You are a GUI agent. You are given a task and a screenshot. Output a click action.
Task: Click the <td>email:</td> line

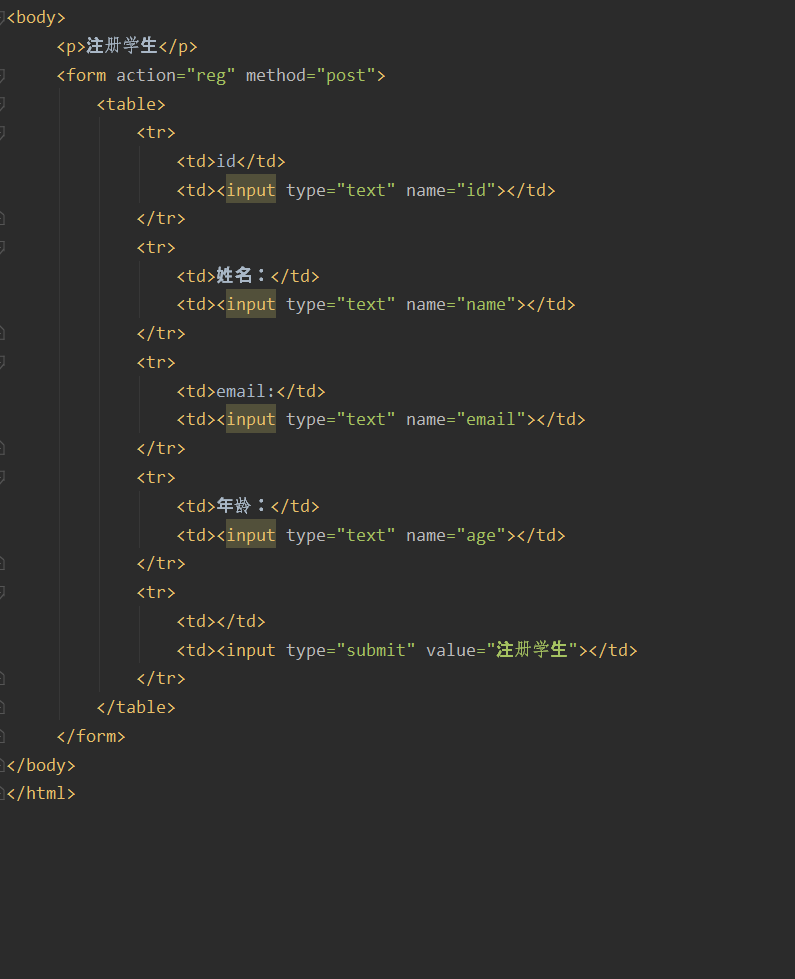coord(250,391)
